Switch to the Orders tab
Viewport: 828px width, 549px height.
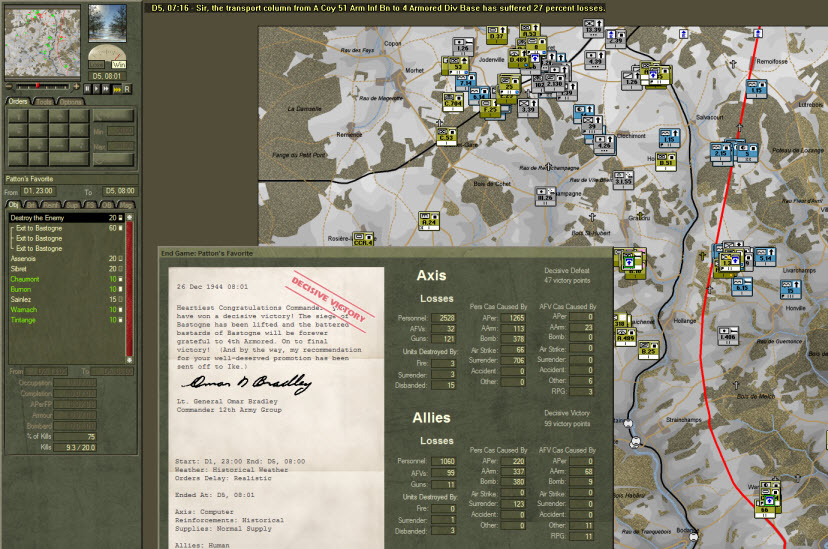(18, 101)
